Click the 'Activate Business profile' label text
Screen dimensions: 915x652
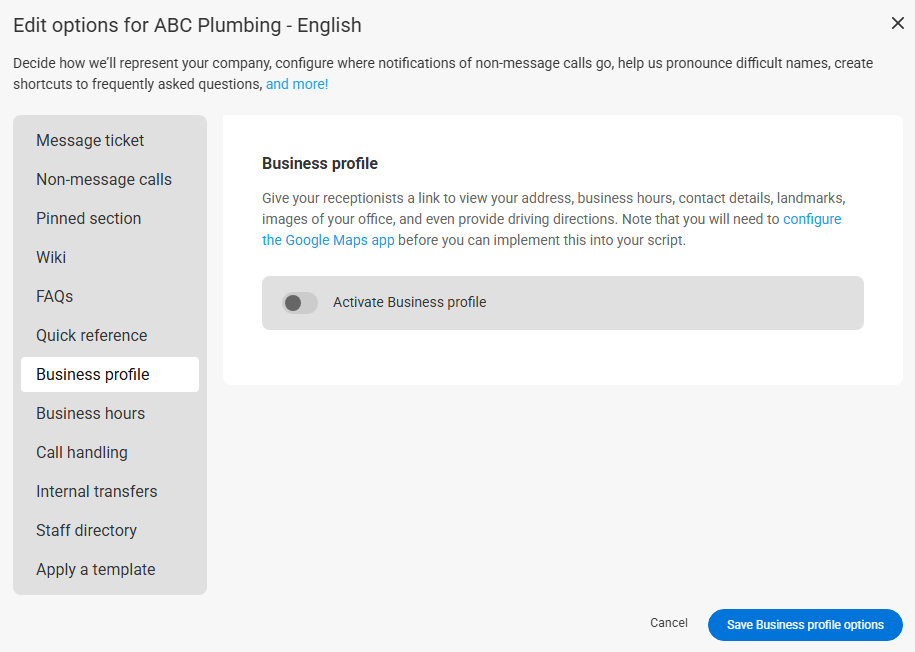coord(409,303)
